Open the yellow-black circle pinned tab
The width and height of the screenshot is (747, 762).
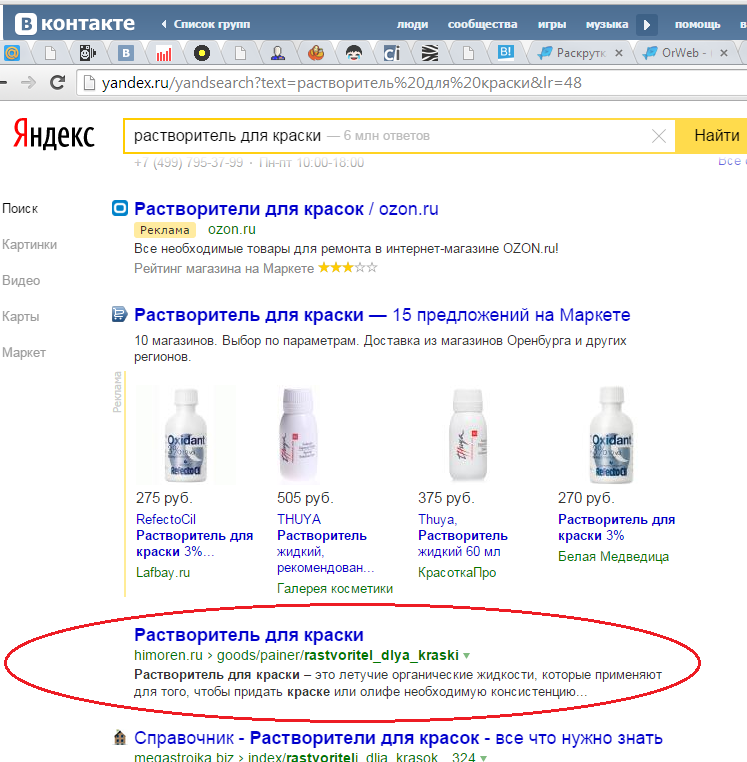point(202,52)
